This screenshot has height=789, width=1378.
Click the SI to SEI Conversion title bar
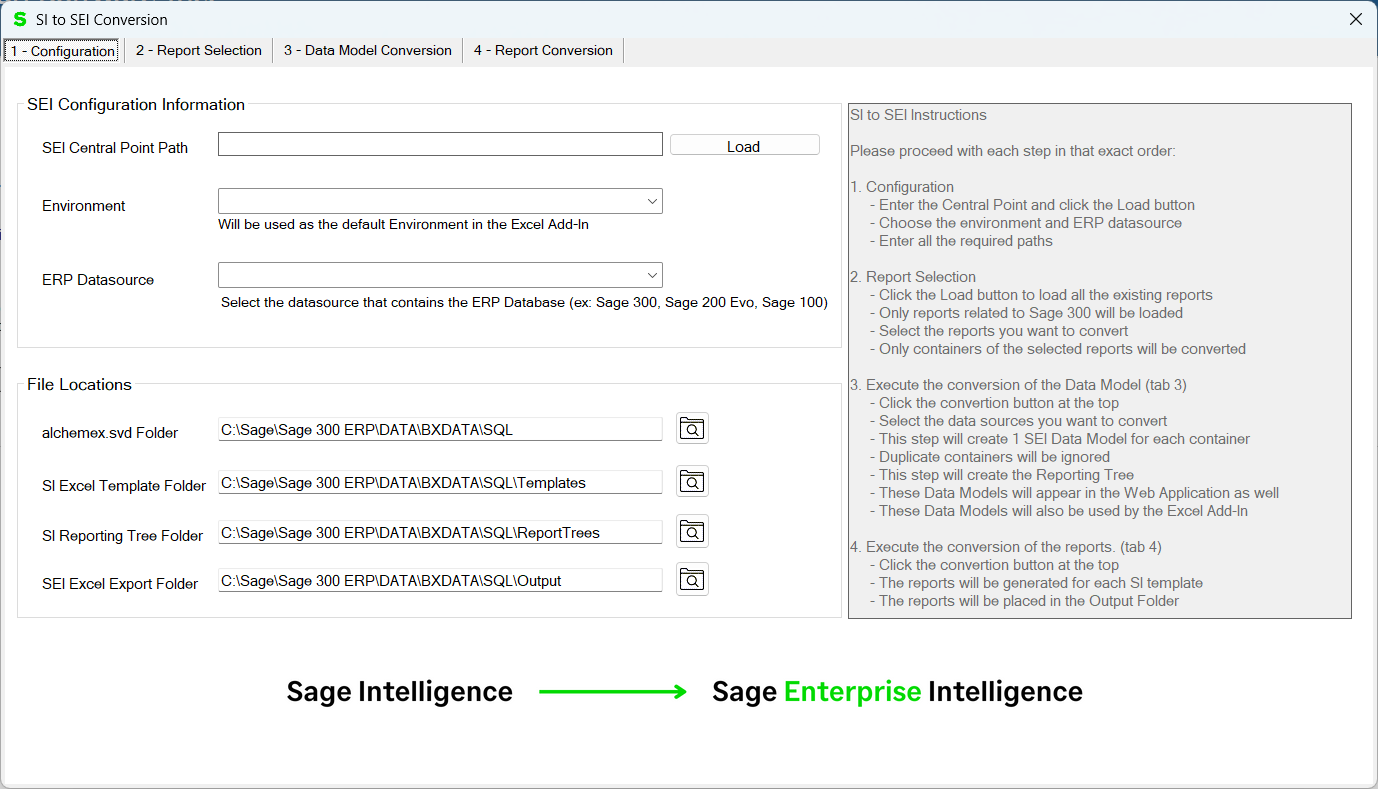pos(600,19)
